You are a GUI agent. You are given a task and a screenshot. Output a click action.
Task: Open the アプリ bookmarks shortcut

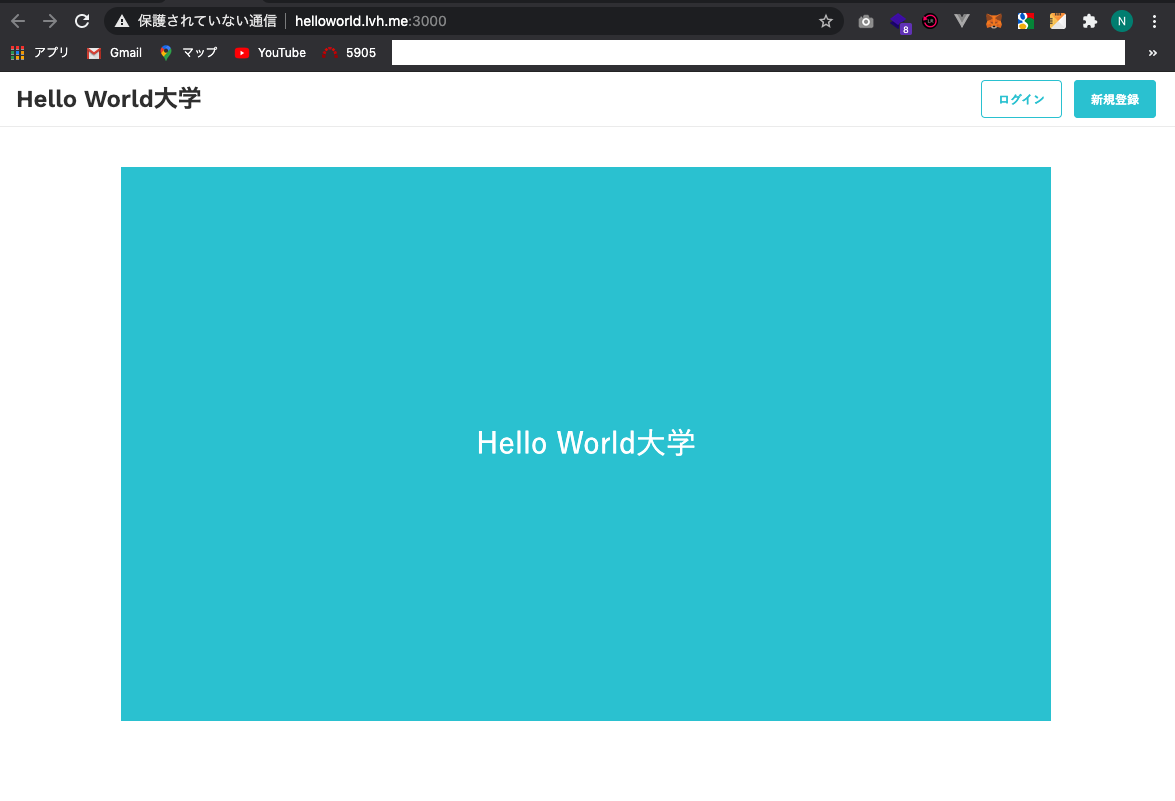(40, 53)
